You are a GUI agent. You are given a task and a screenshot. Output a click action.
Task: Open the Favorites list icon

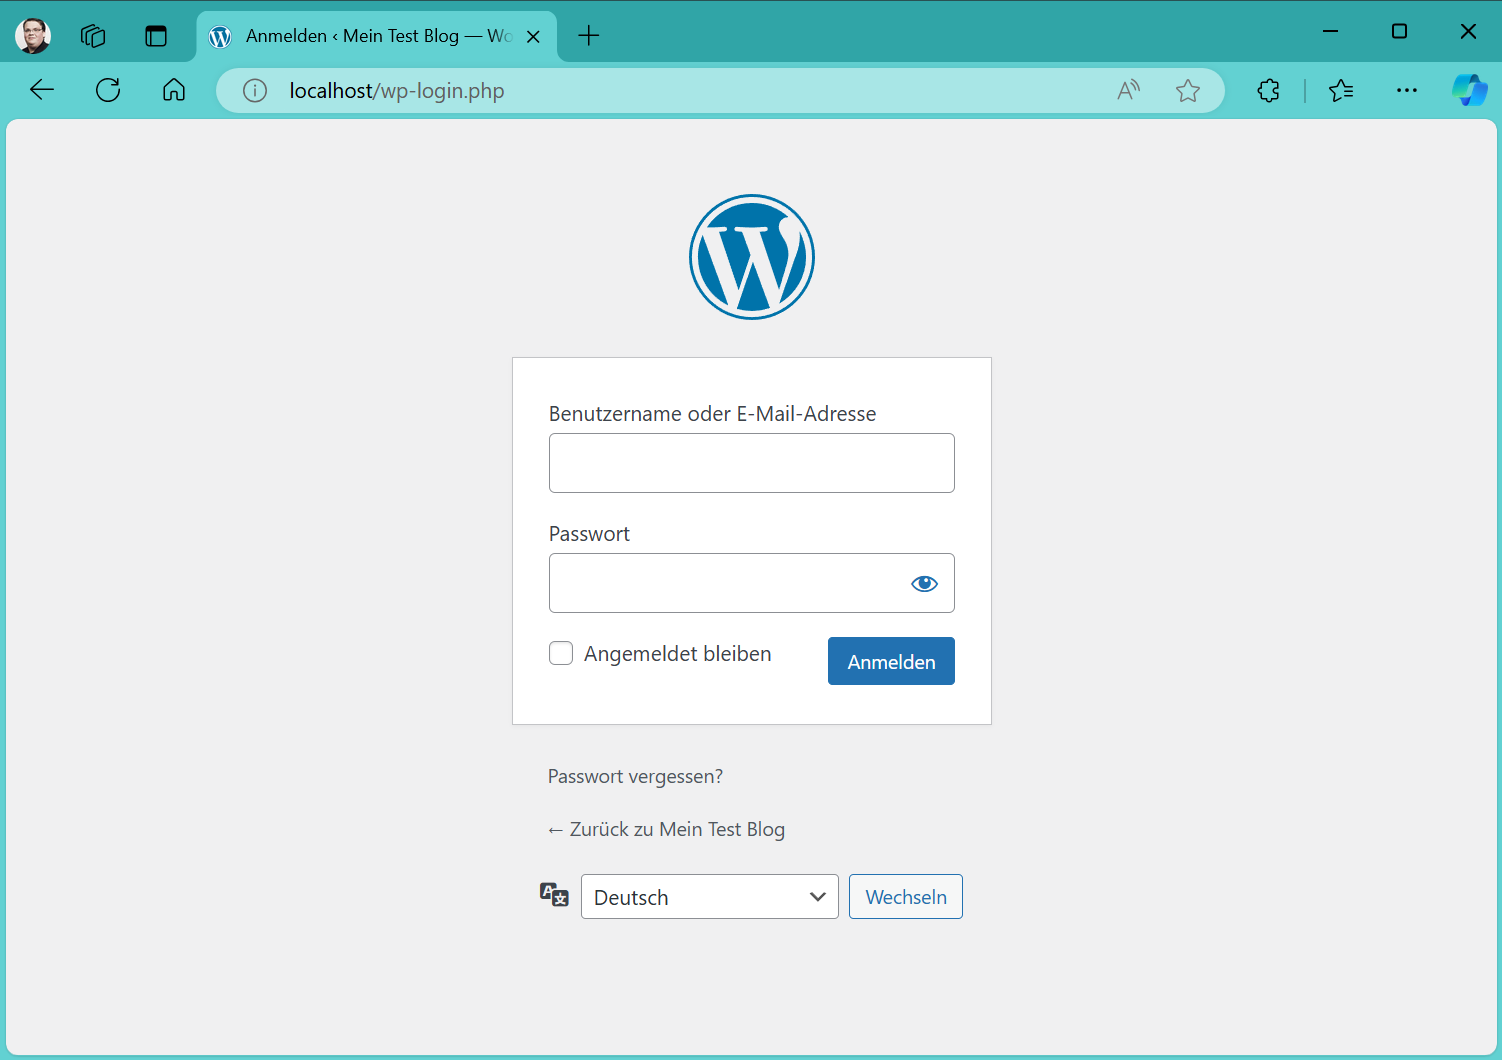pyautogui.click(x=1341, y=91)
